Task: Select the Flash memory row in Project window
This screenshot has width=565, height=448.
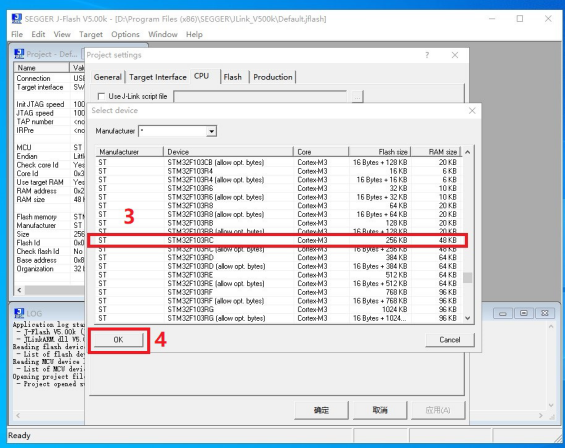Action: [49, 217]
